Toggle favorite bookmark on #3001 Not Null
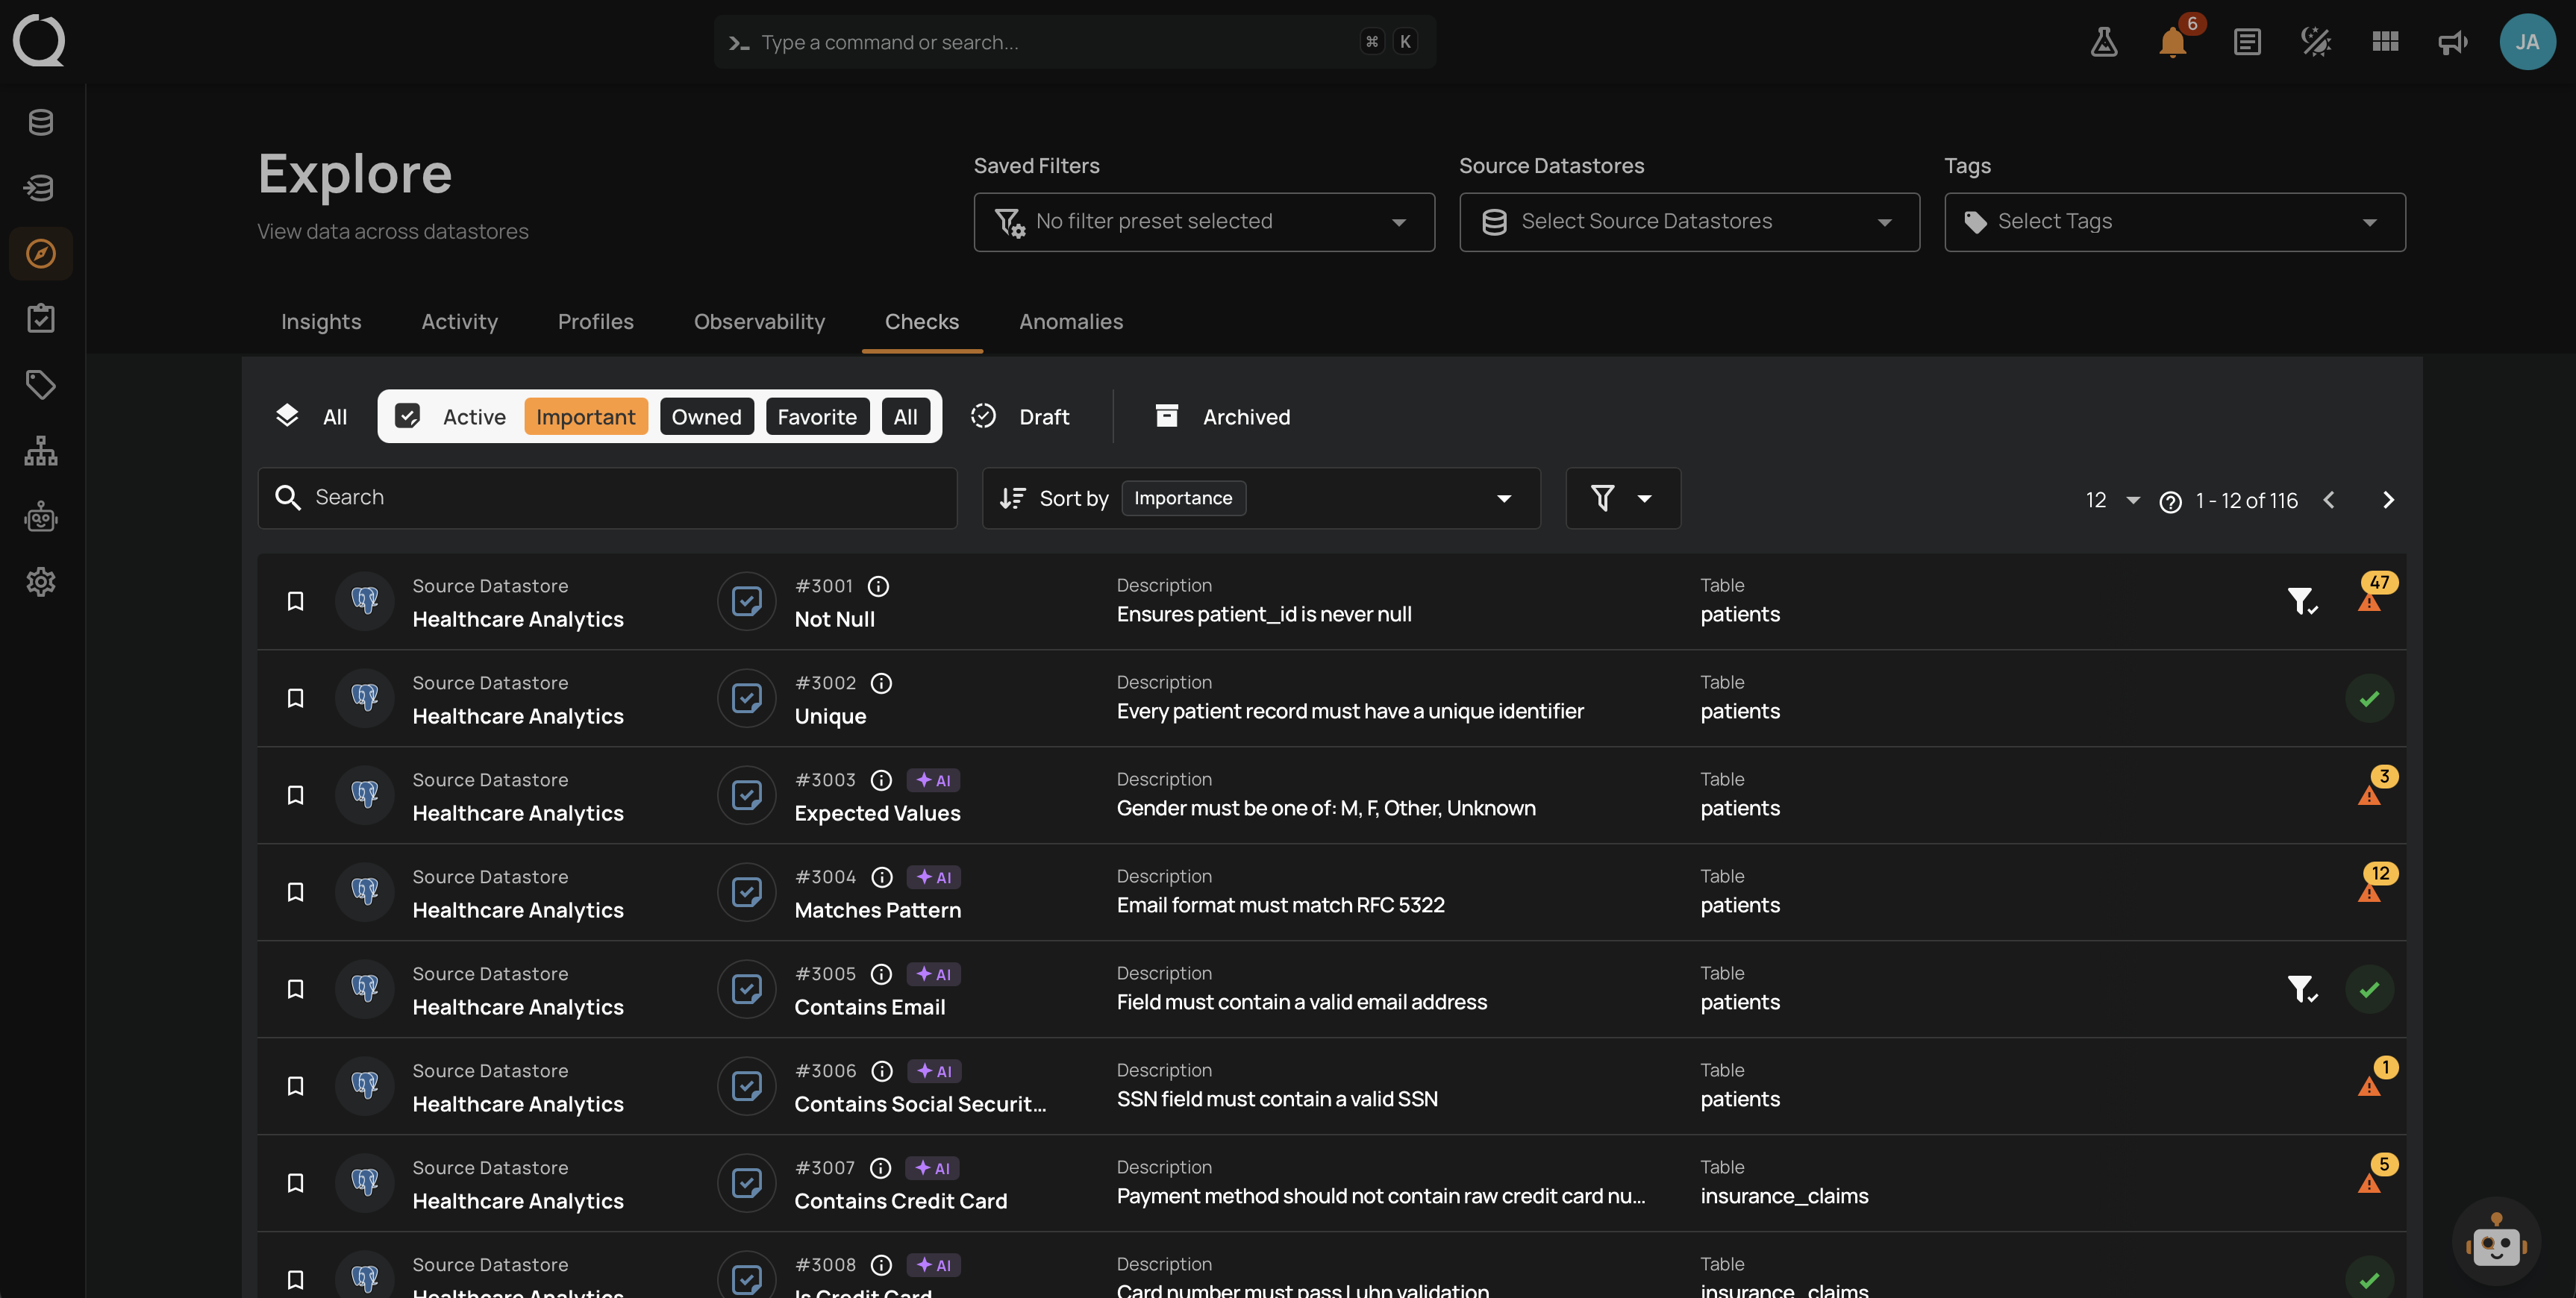2576x1298 pixels. [295, 601]
